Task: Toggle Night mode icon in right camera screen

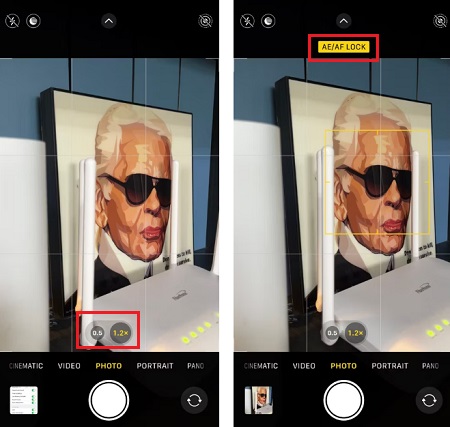Action: point(268,21)
